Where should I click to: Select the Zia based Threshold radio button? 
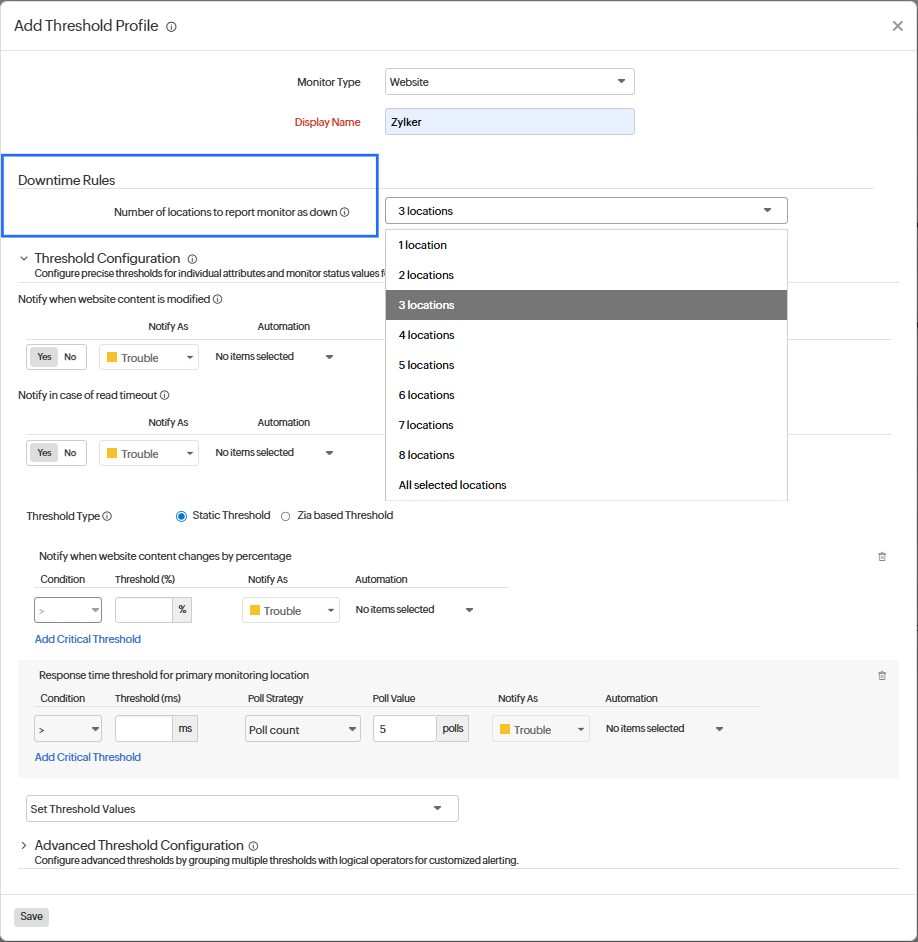tap(286, 516)
